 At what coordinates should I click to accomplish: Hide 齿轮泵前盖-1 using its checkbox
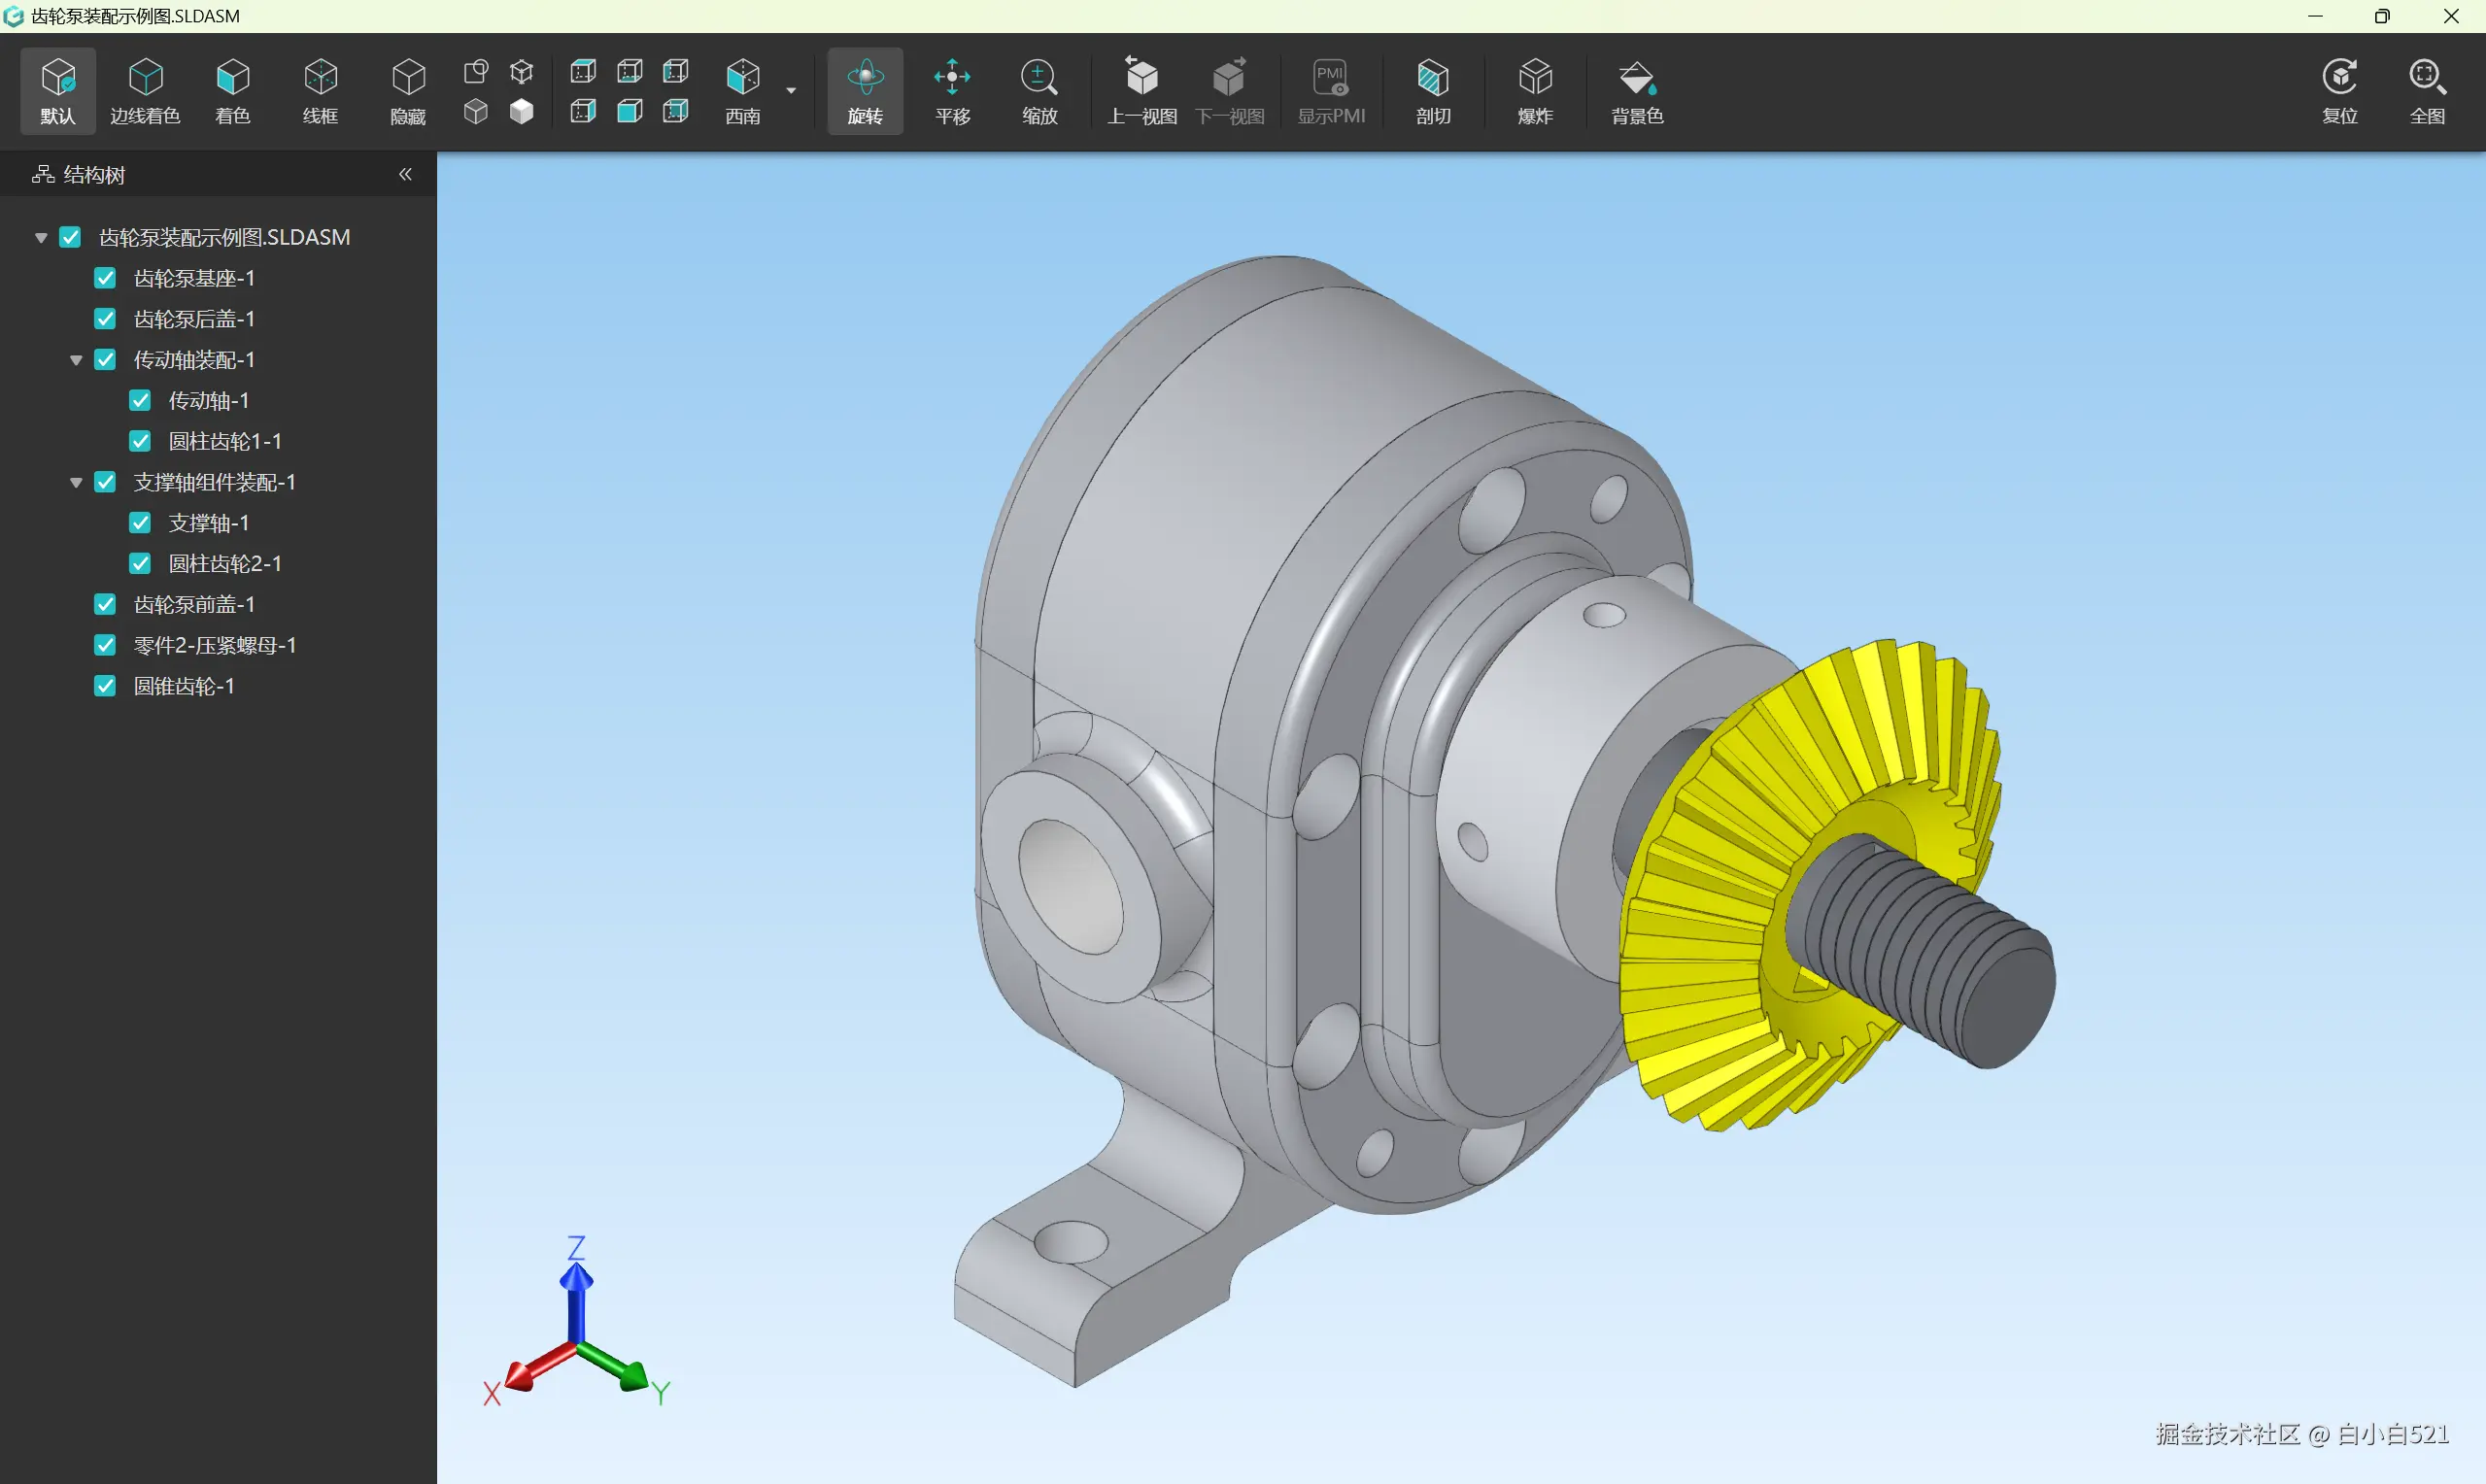pyautogui.click(x=105, y=604)
